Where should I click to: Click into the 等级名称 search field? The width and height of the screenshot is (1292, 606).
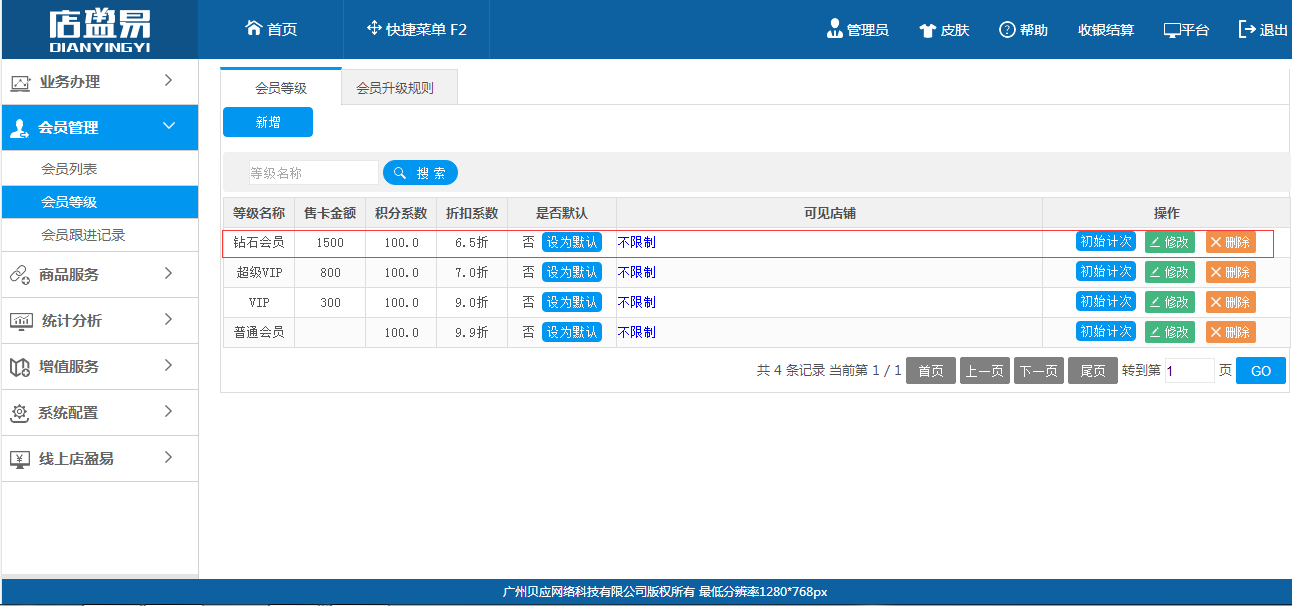tap(314, 173)
